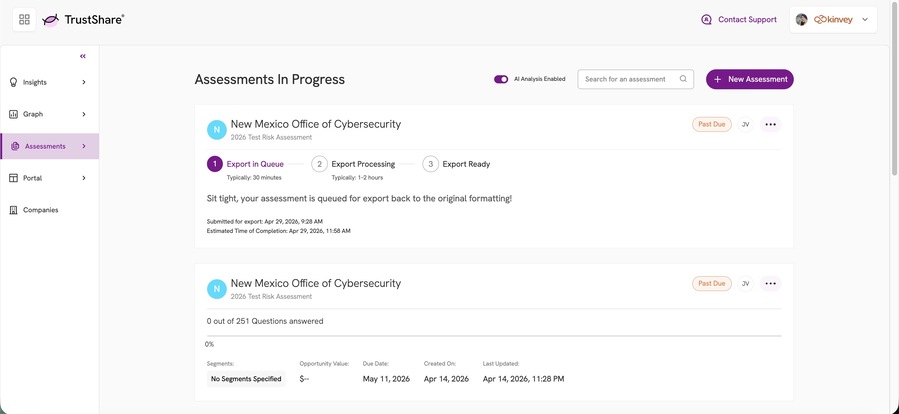
Task: Click the Assessments sidebar icon
Action: (15, 146)
